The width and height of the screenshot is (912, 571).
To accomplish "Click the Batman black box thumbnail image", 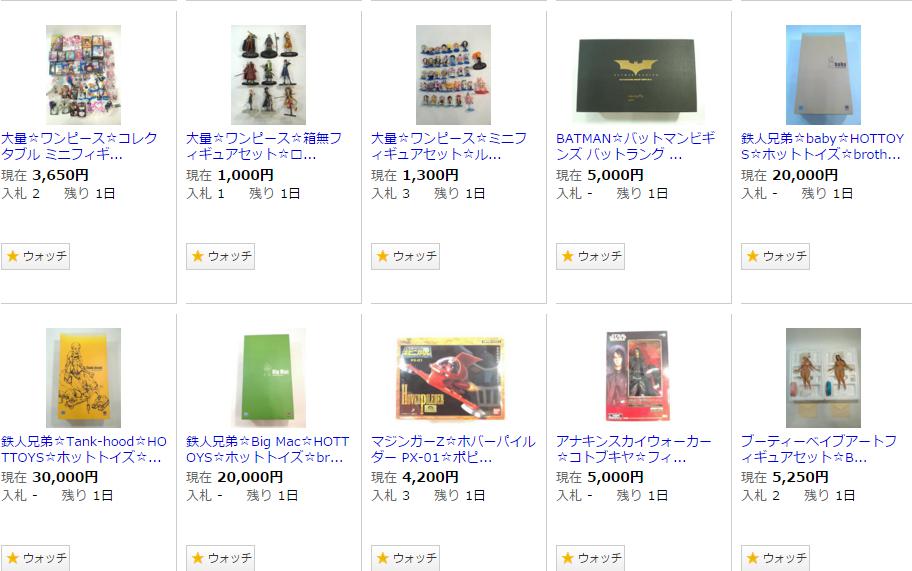I will pos(638,75).
